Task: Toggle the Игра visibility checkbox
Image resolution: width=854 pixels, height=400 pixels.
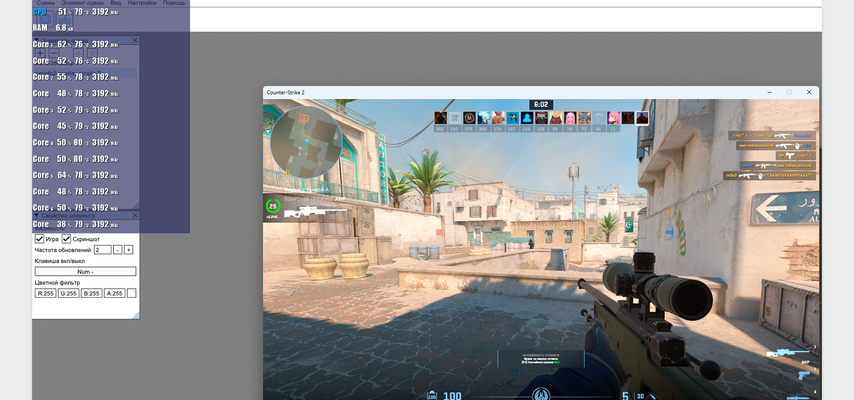Action: pos(39,239)
